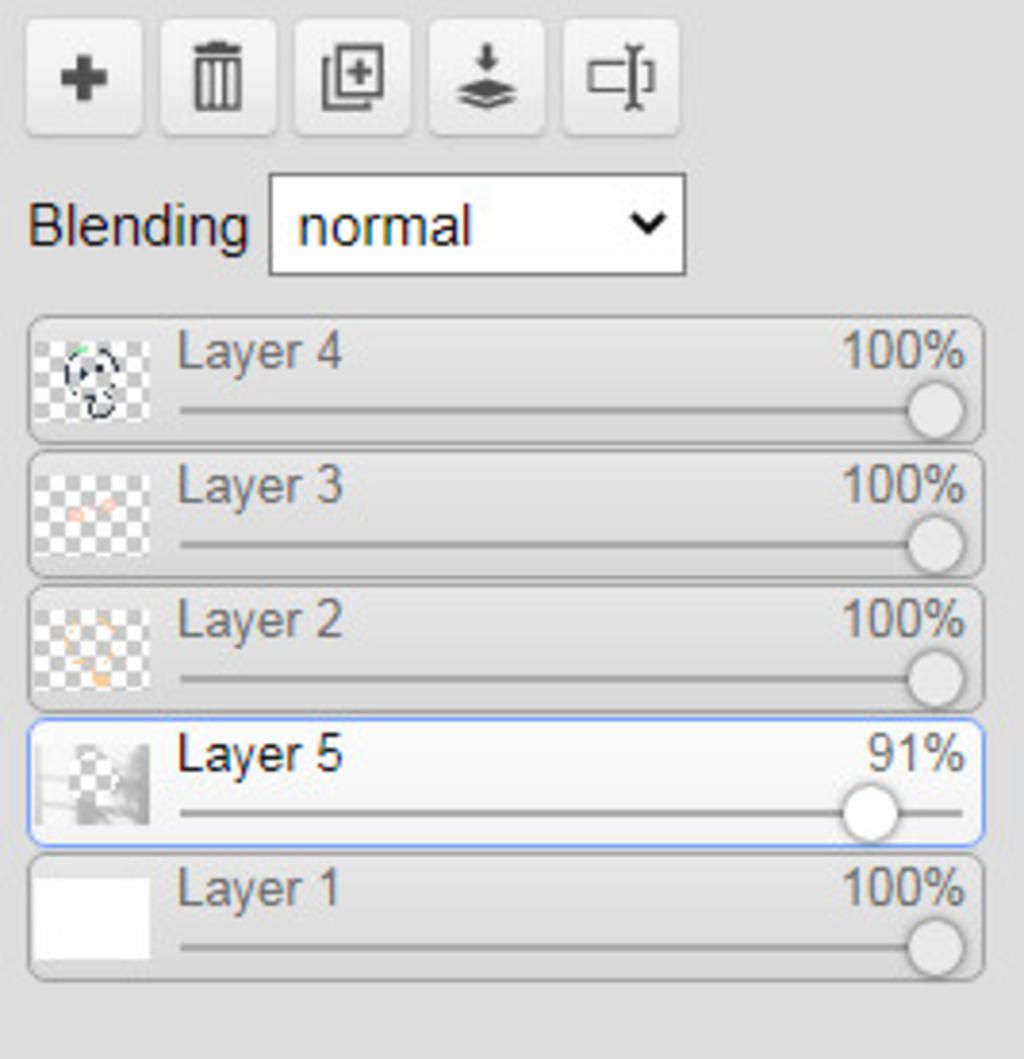Click the Layer 5 thumbnail preview
The height and width of the screenshot is (1059, 1024).
pos(92,783)
